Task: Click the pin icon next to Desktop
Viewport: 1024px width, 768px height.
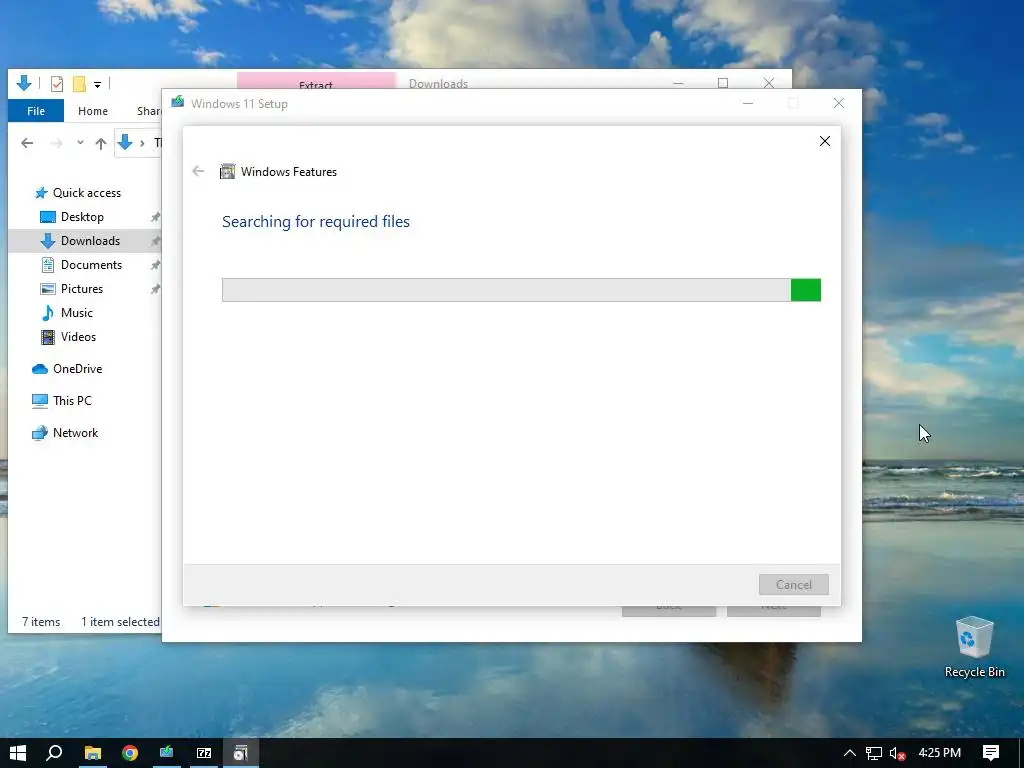Action: point(155,217)
